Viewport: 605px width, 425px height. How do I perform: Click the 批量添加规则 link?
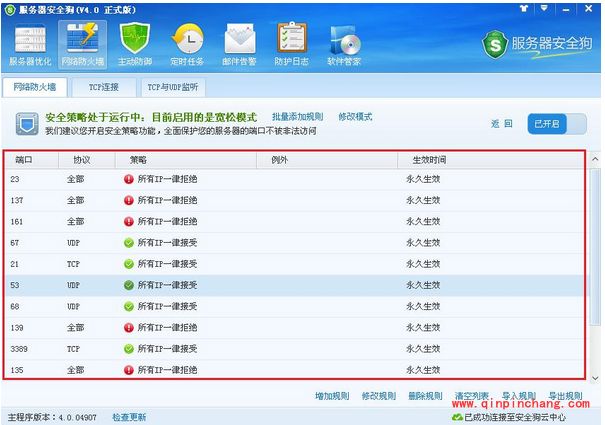click(297, 117)
